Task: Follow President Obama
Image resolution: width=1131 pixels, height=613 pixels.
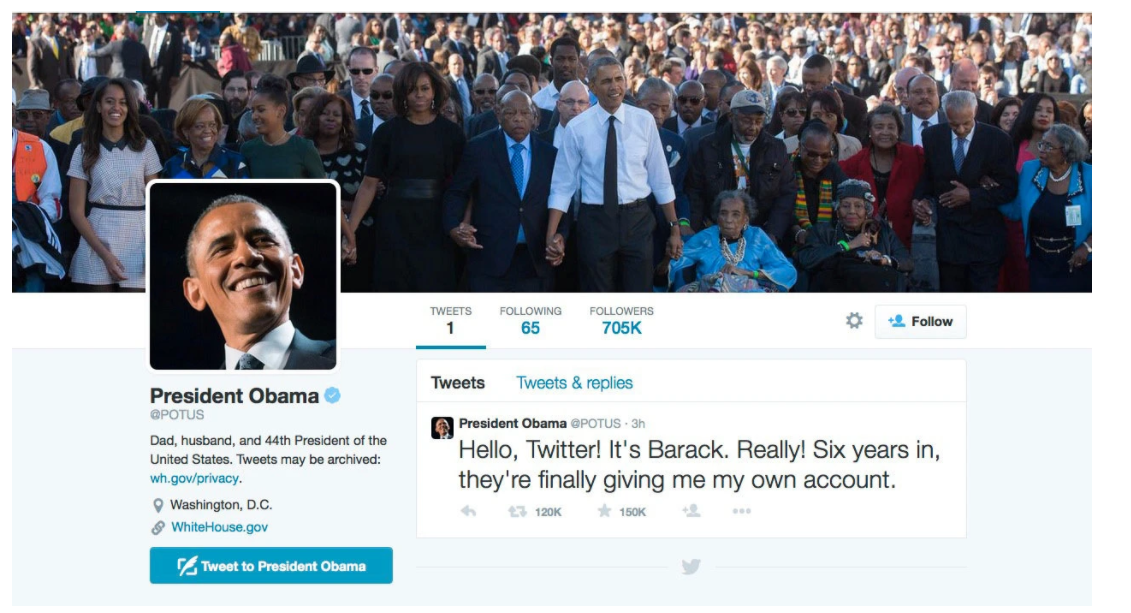Action: (x=920, y=322)
